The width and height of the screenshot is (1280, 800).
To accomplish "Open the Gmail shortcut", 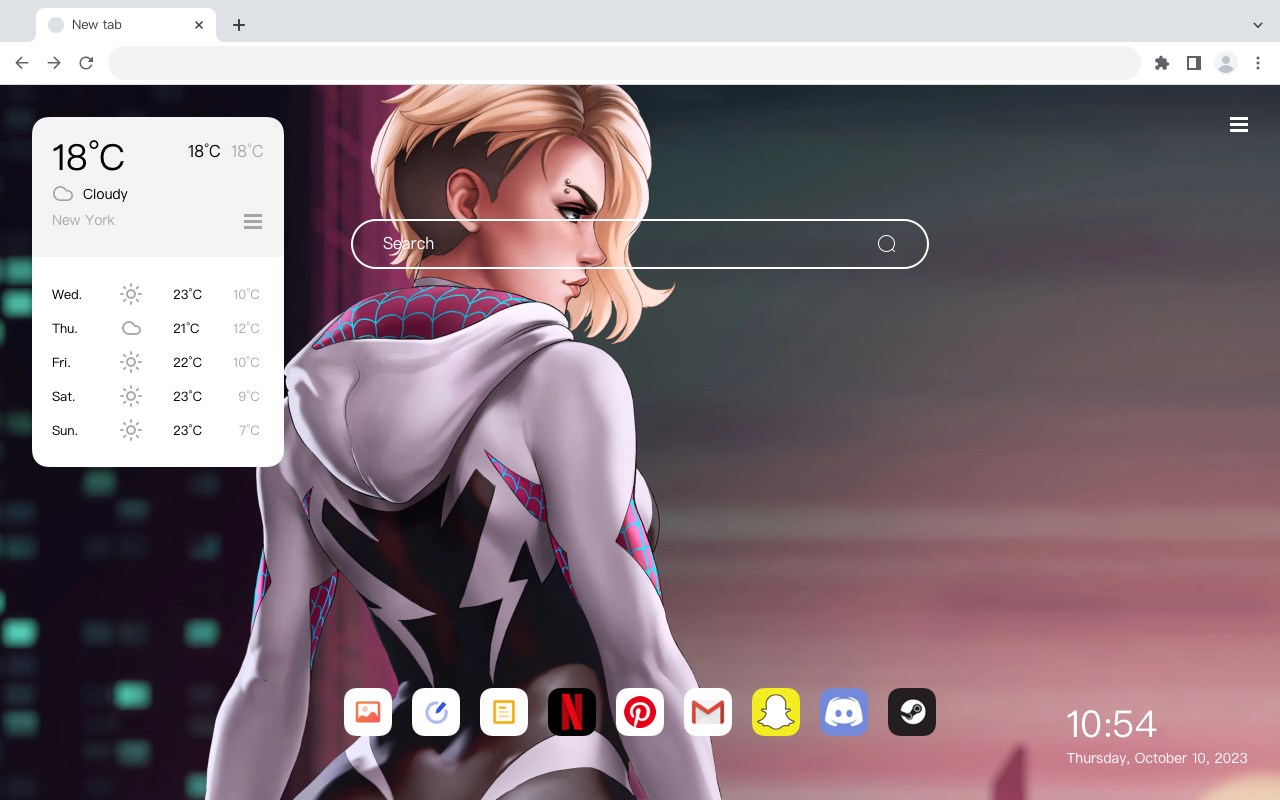I will [708, 712].
